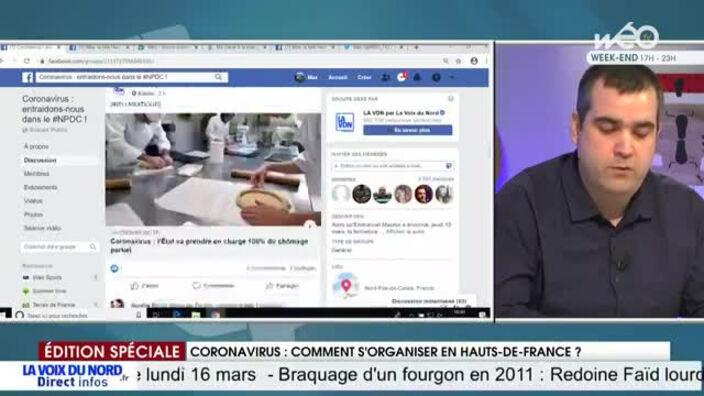
Task: Bookmark the page with the star icon
Action: pos(458,61)
